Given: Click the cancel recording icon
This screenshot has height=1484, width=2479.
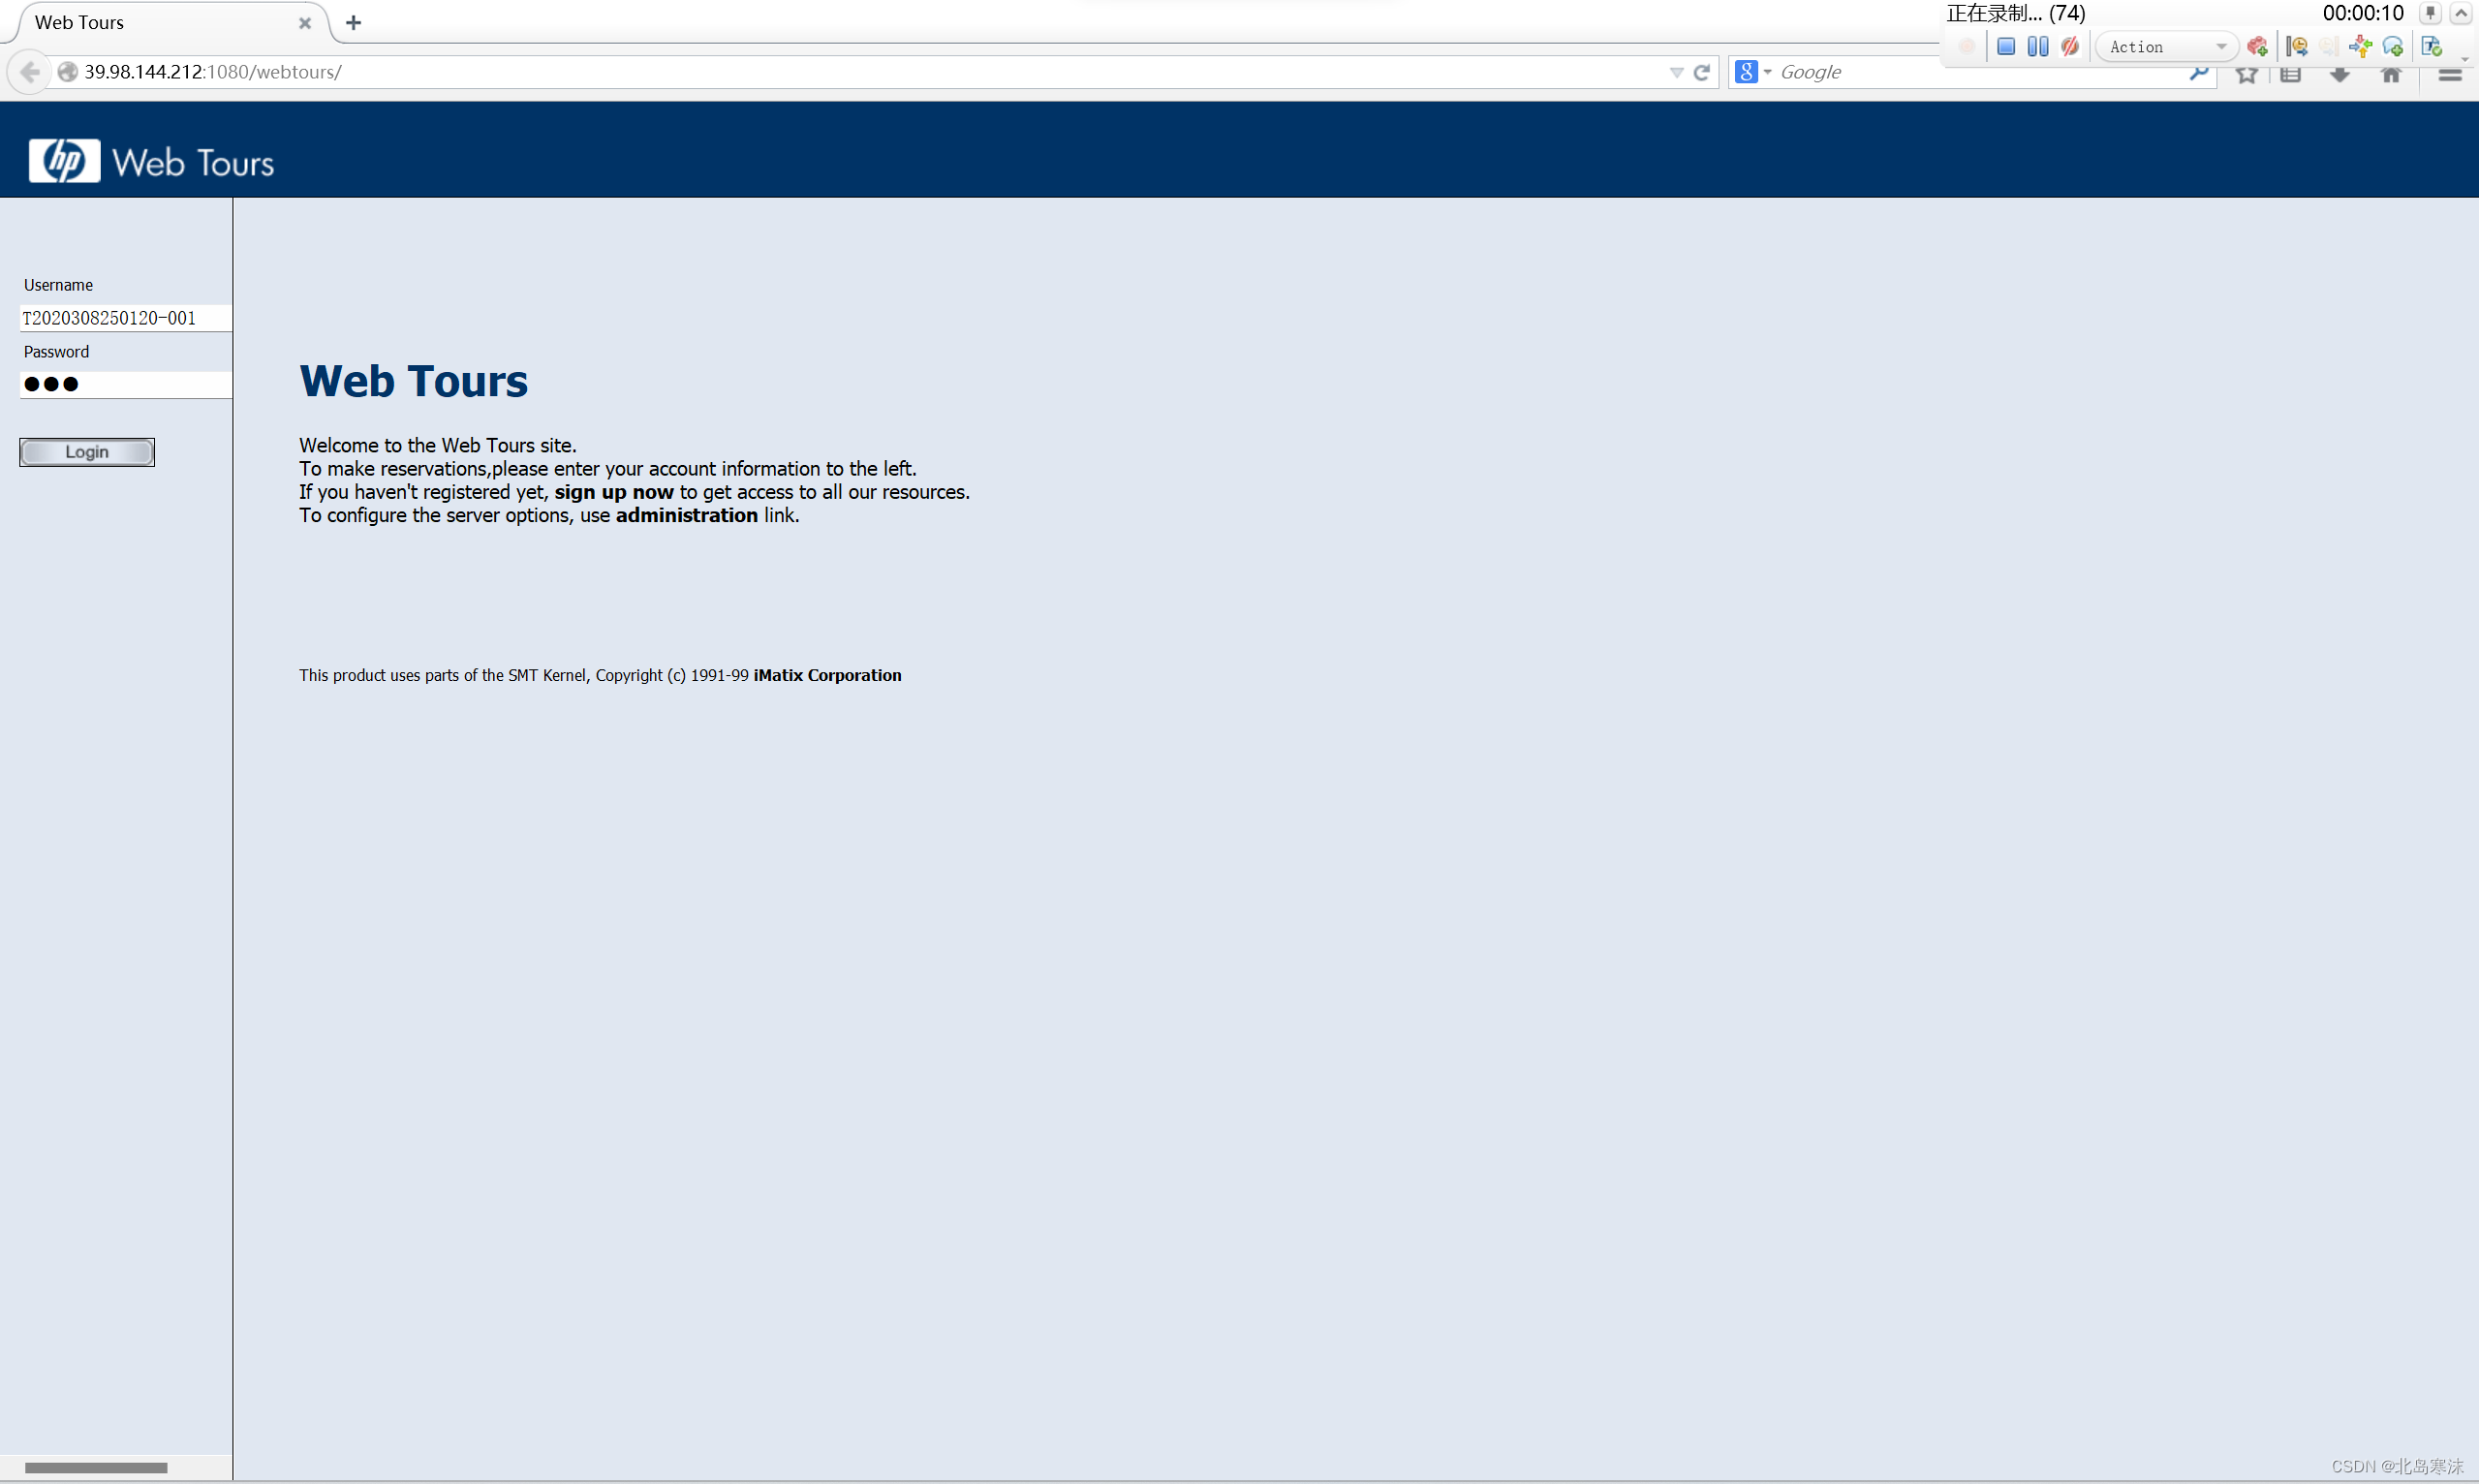Looking at the screenshot, I should click(2069, 46).
